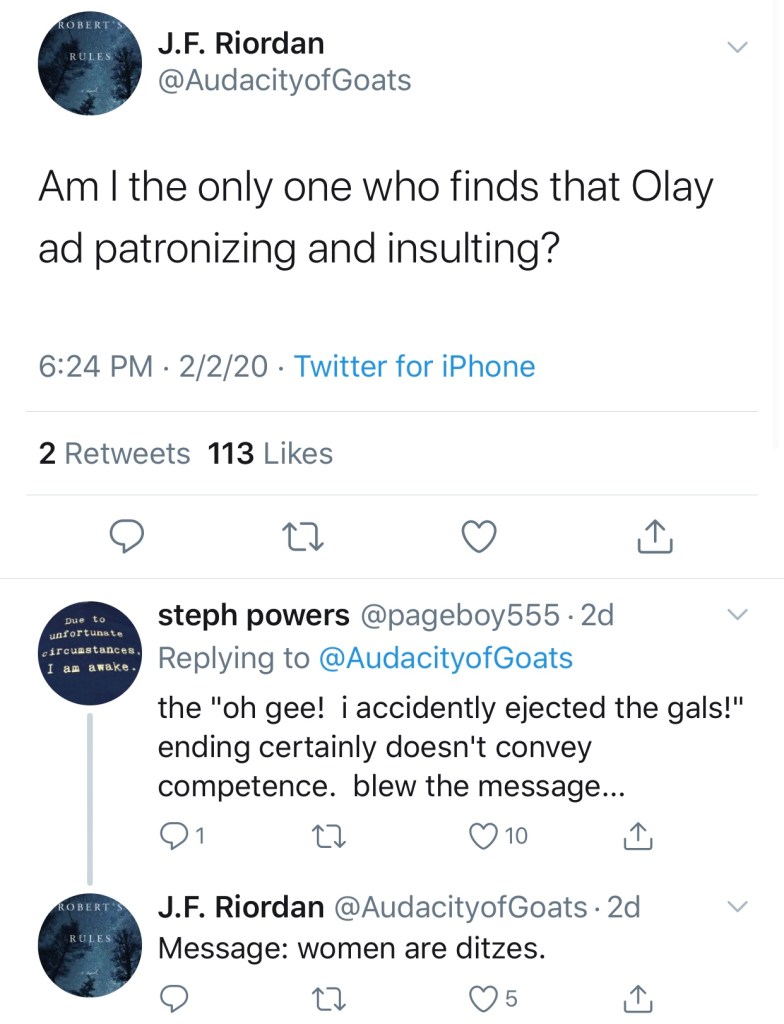View the 113 Likes list
The height and width of the screenshot is (1024, 784).
click(x=270, y=454)
